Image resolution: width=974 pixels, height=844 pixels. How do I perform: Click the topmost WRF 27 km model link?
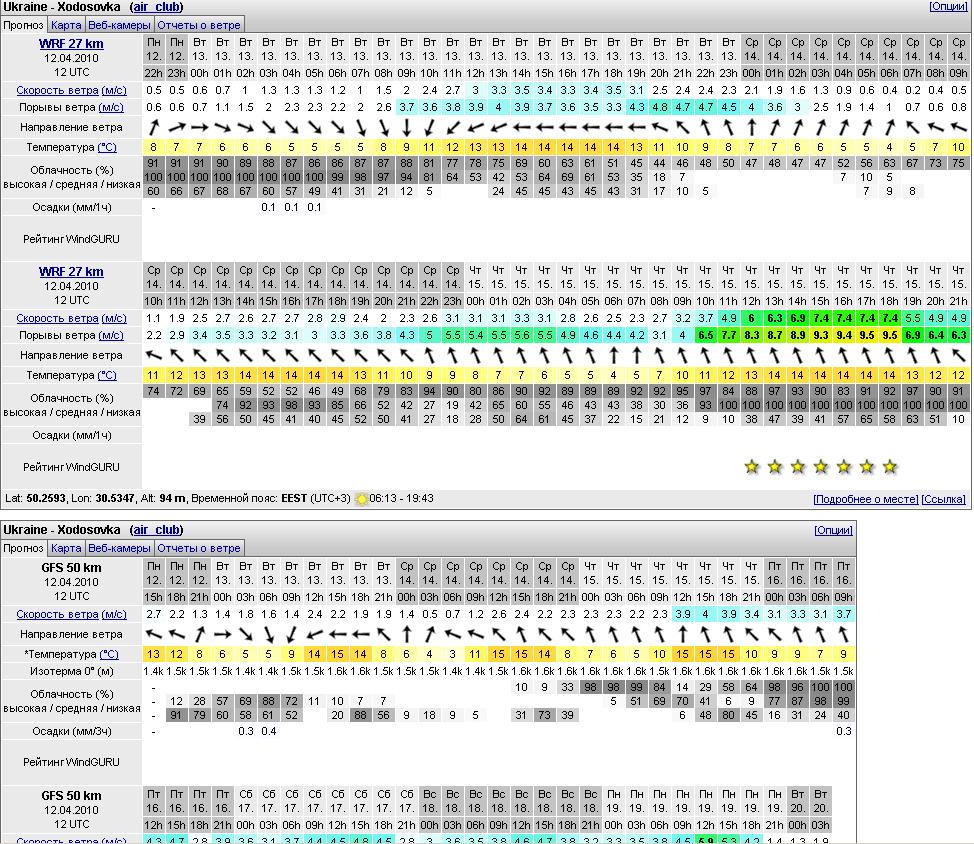point(71,44)
